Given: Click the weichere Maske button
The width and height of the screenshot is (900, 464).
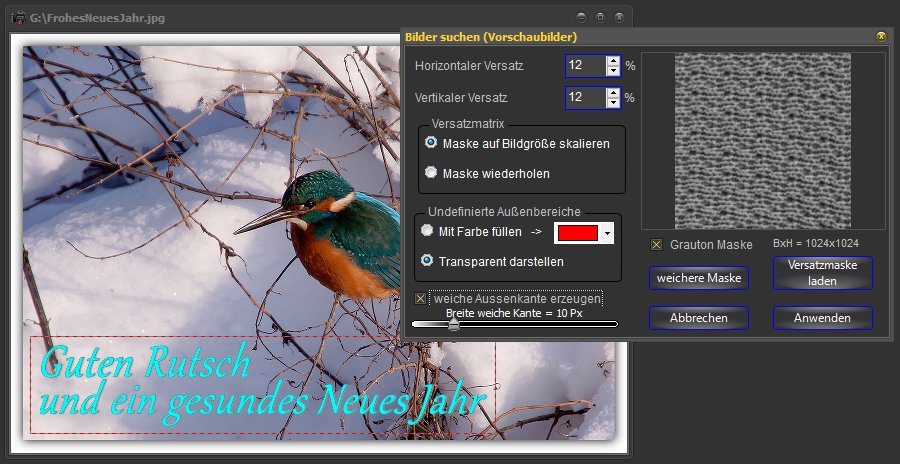Looking at the screenshot, I should coord(699,278).
